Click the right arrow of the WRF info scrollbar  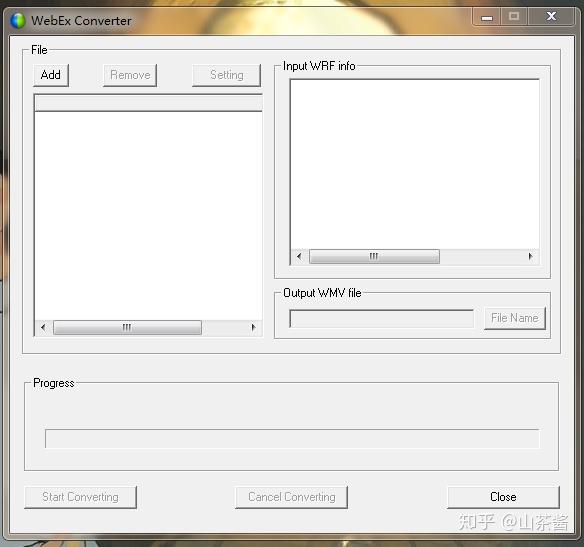[x=530, y=257]
